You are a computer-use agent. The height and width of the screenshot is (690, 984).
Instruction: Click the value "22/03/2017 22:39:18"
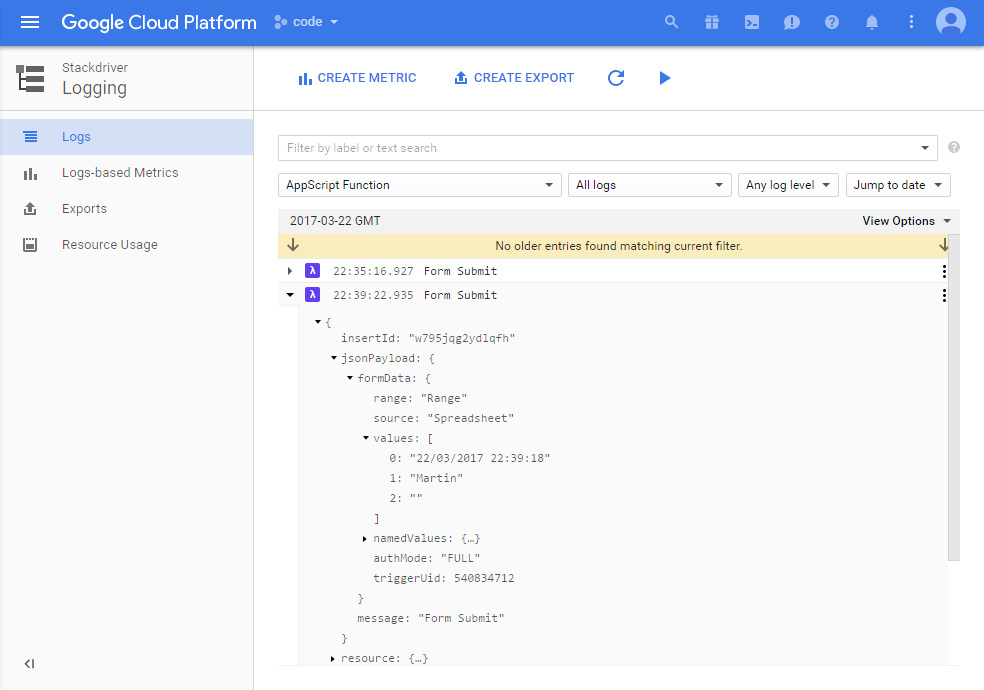[480, 459]
